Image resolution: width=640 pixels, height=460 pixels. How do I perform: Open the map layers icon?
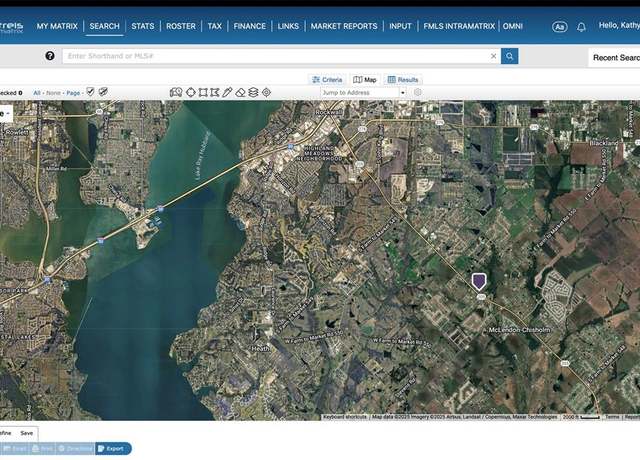pyautogui.click(x=253, y=92)
